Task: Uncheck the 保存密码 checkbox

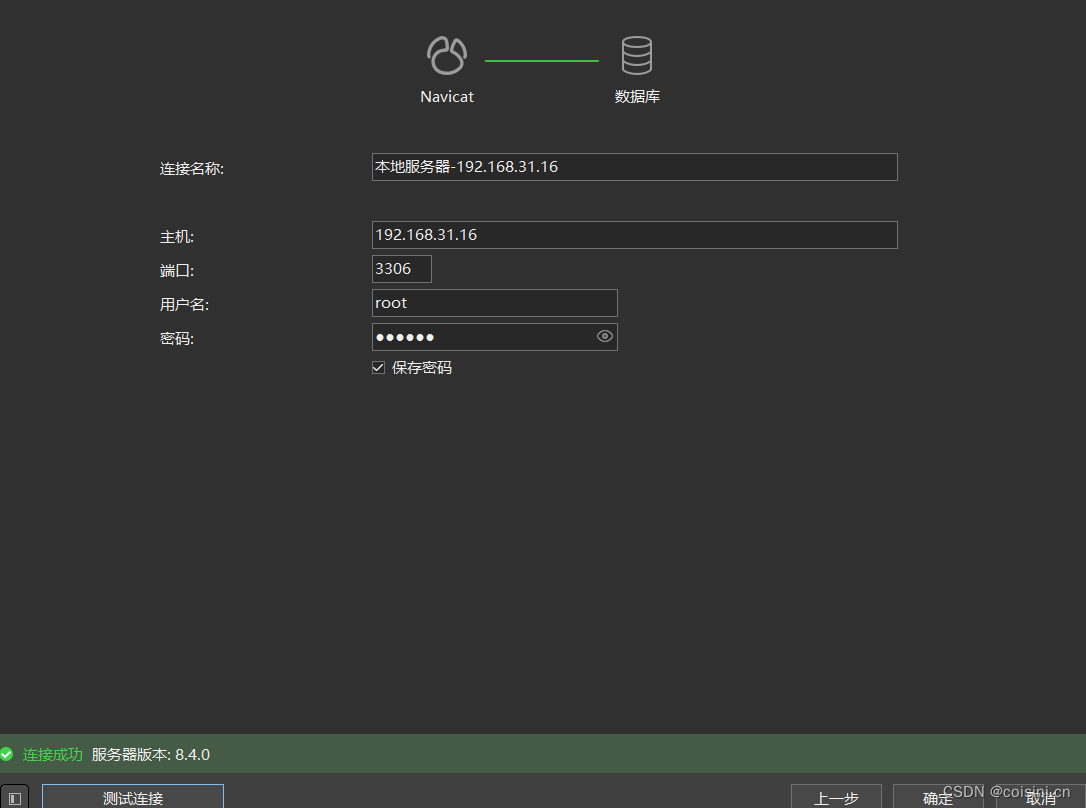Action: point(378,368)
